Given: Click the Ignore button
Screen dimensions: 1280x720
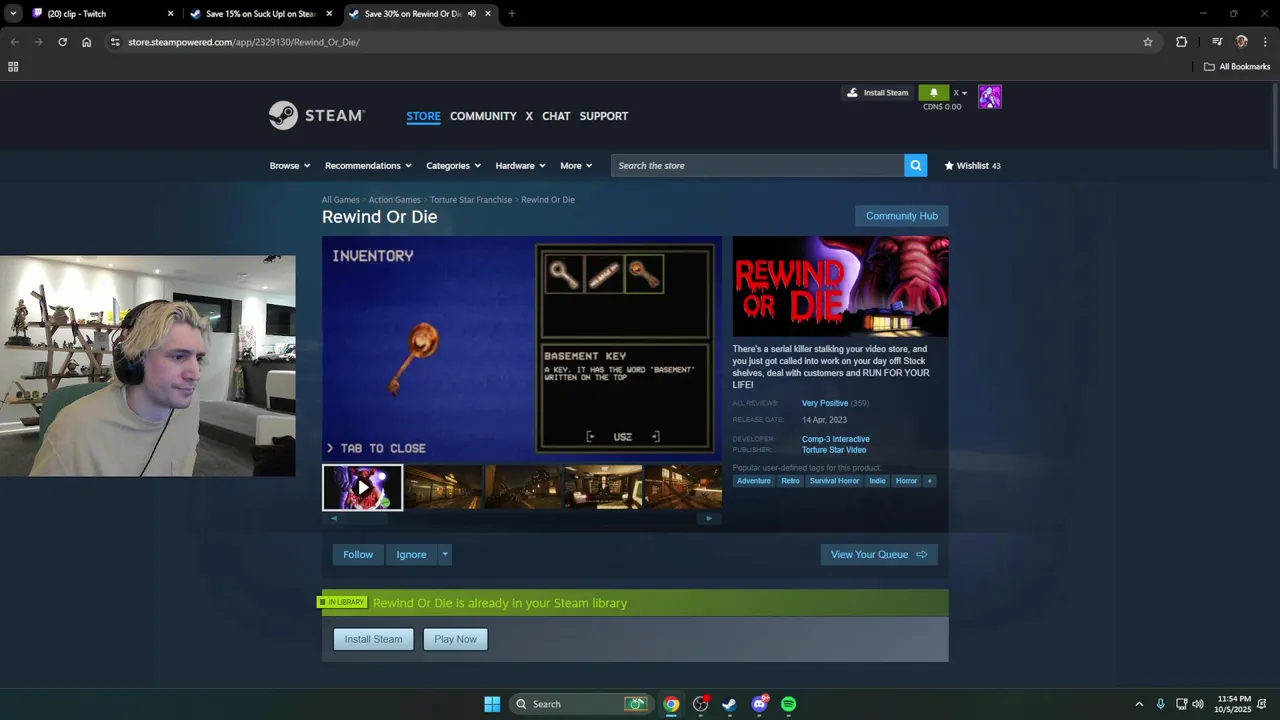Looking at the screenshot, I should (x=411, y=555).
